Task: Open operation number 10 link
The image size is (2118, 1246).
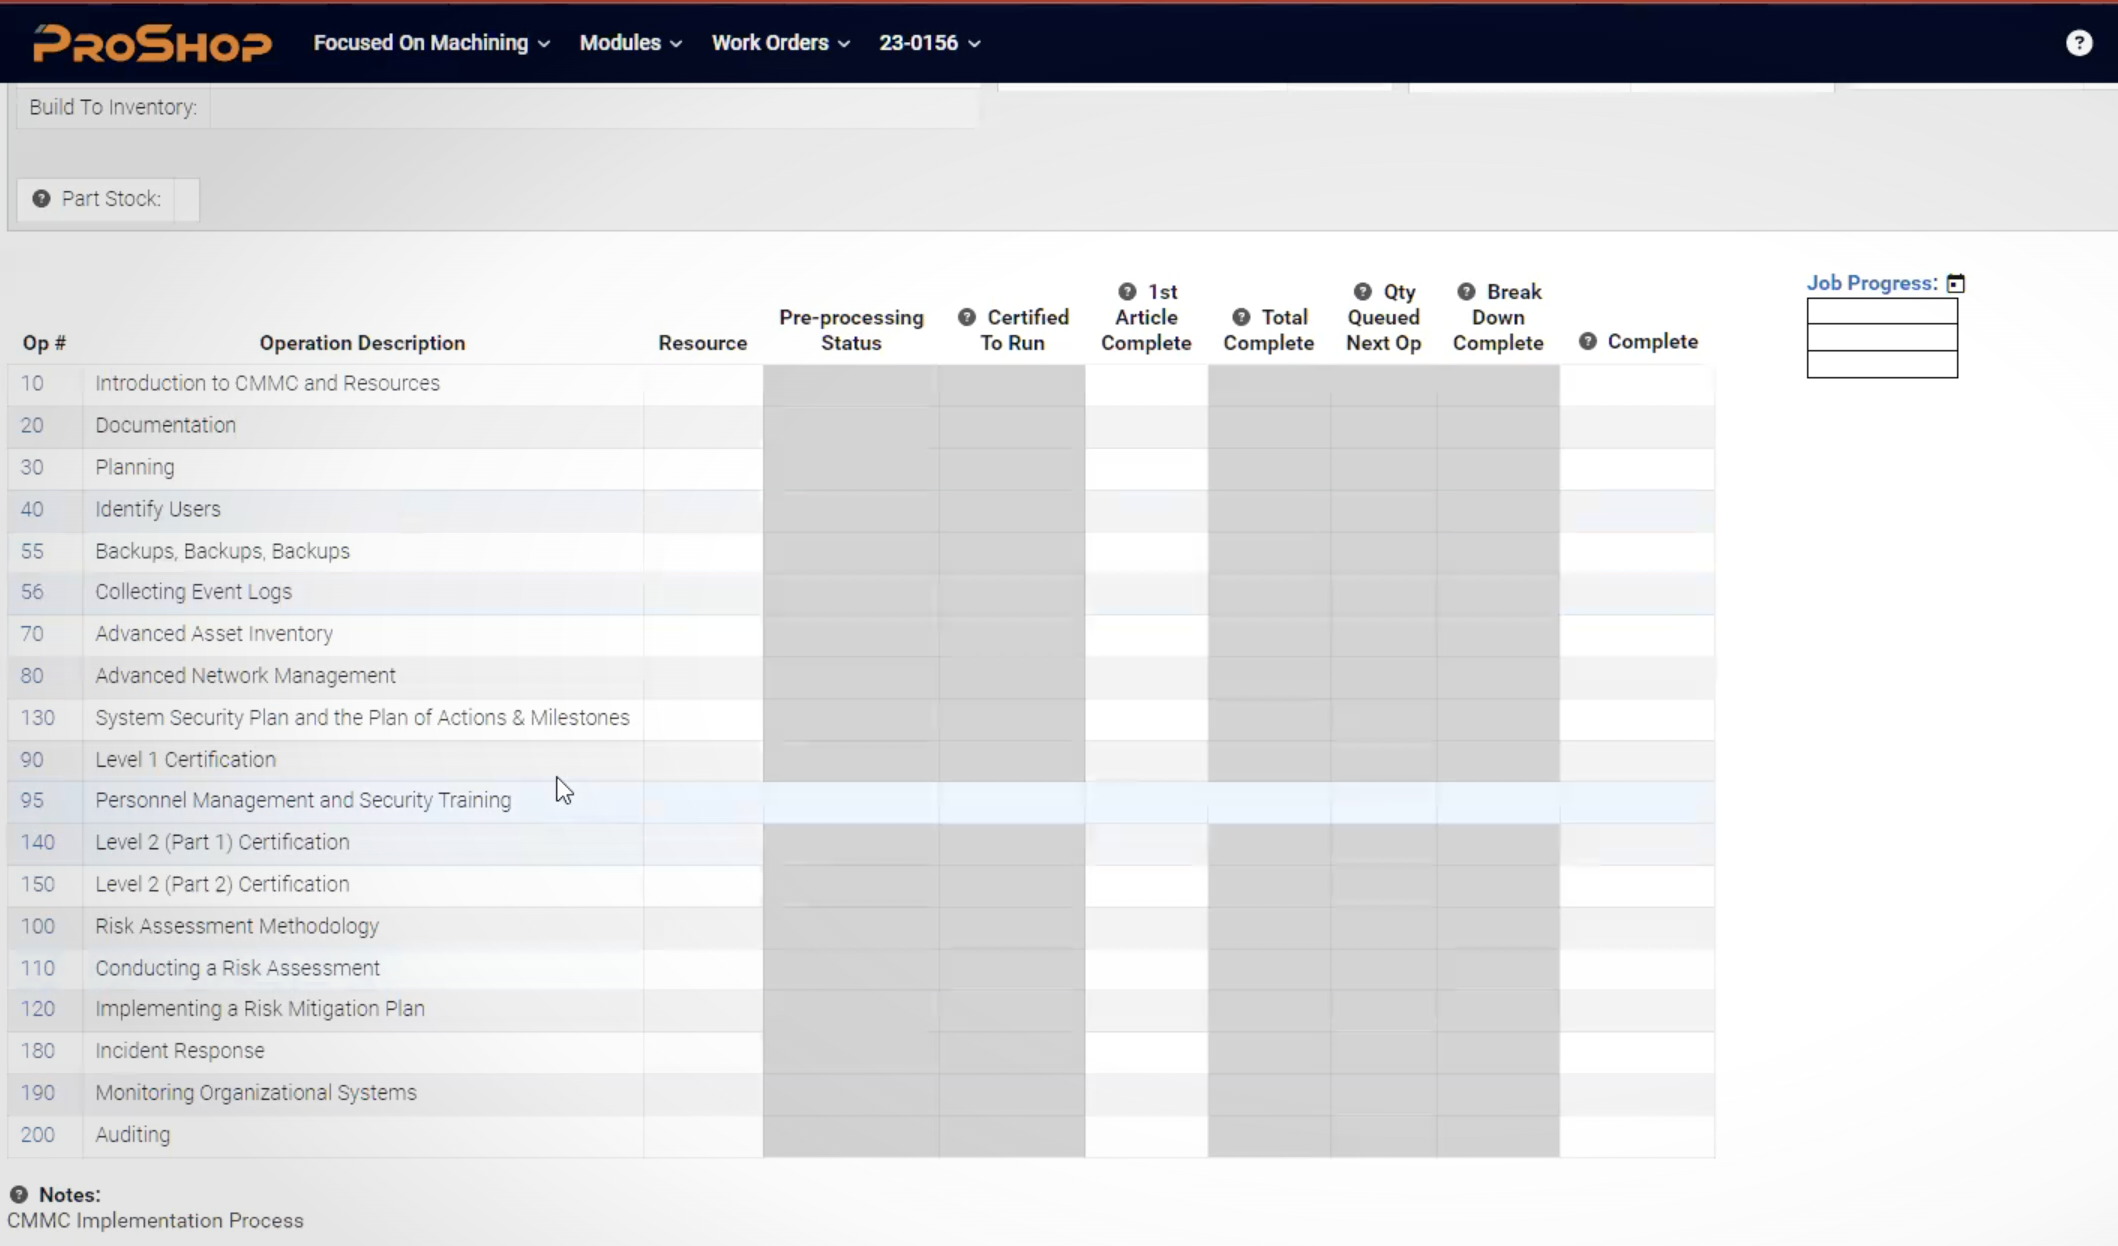Action: (32, 383)
